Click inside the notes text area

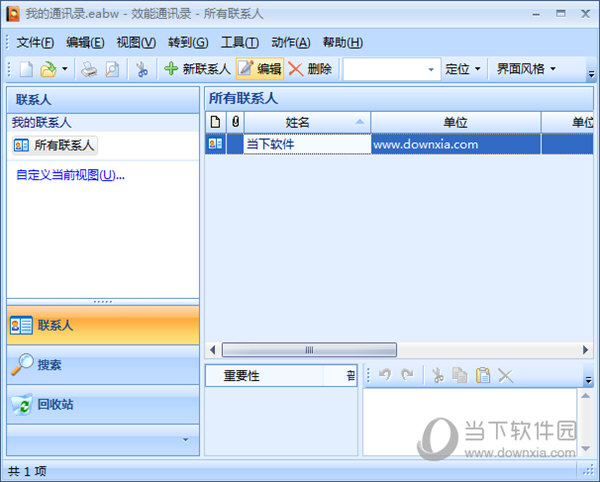tap(470, 422)
